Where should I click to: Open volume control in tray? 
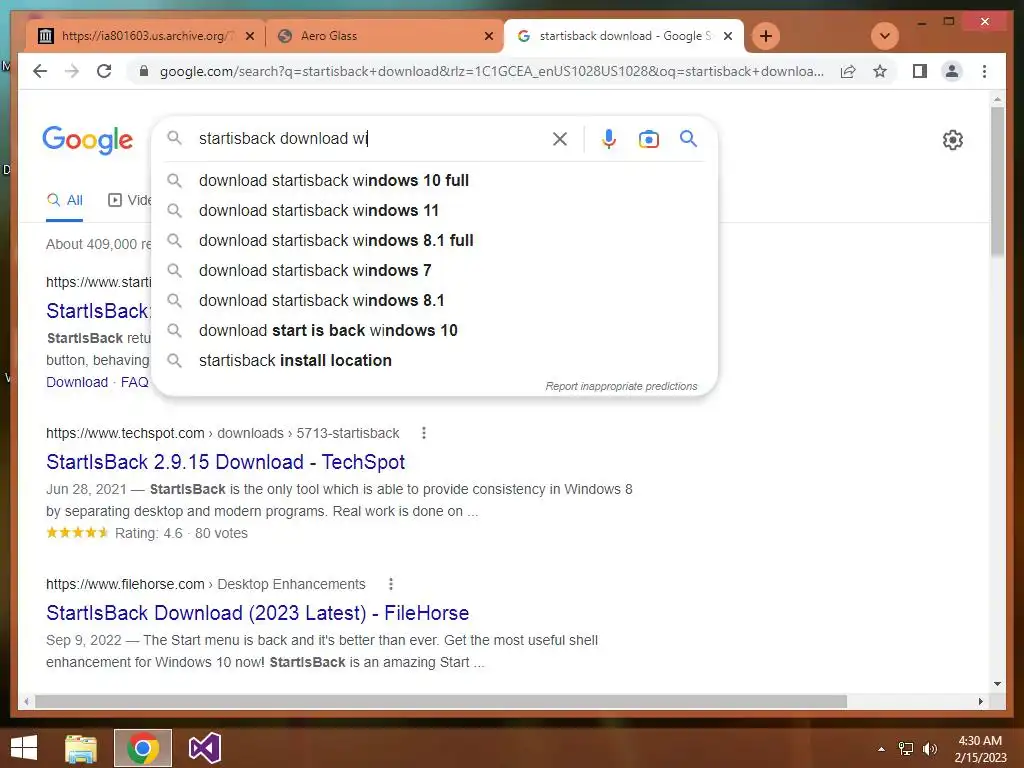[x=929, y=748]
